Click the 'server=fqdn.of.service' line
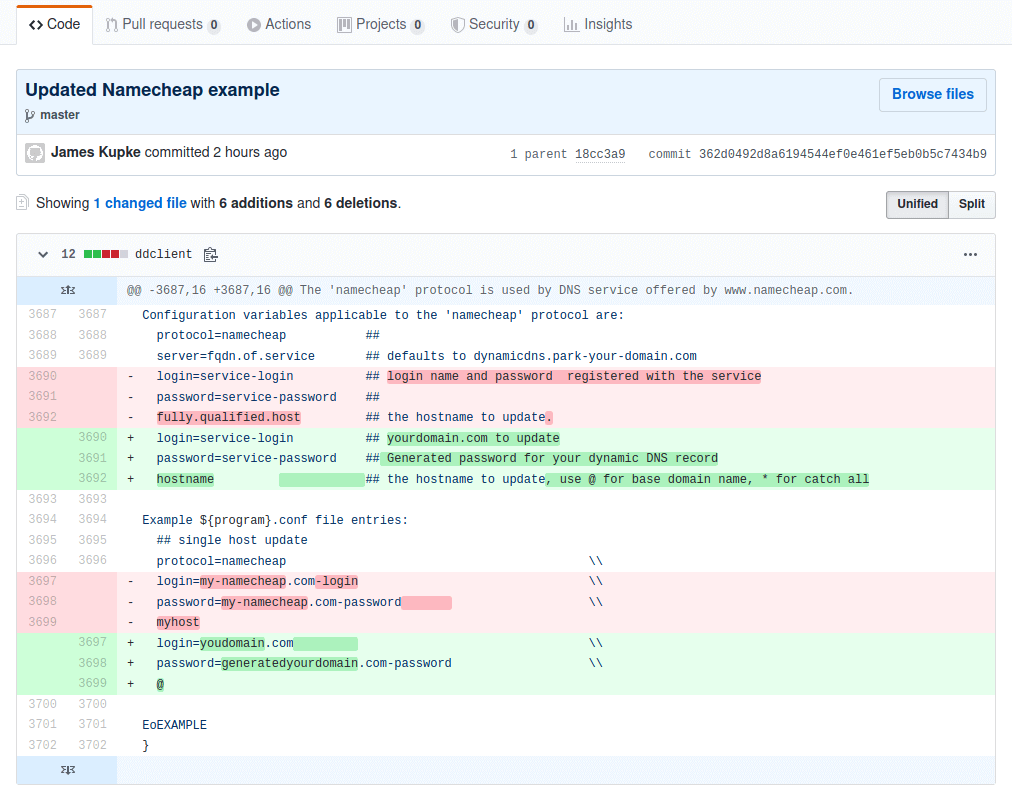 tap(556, 356)
